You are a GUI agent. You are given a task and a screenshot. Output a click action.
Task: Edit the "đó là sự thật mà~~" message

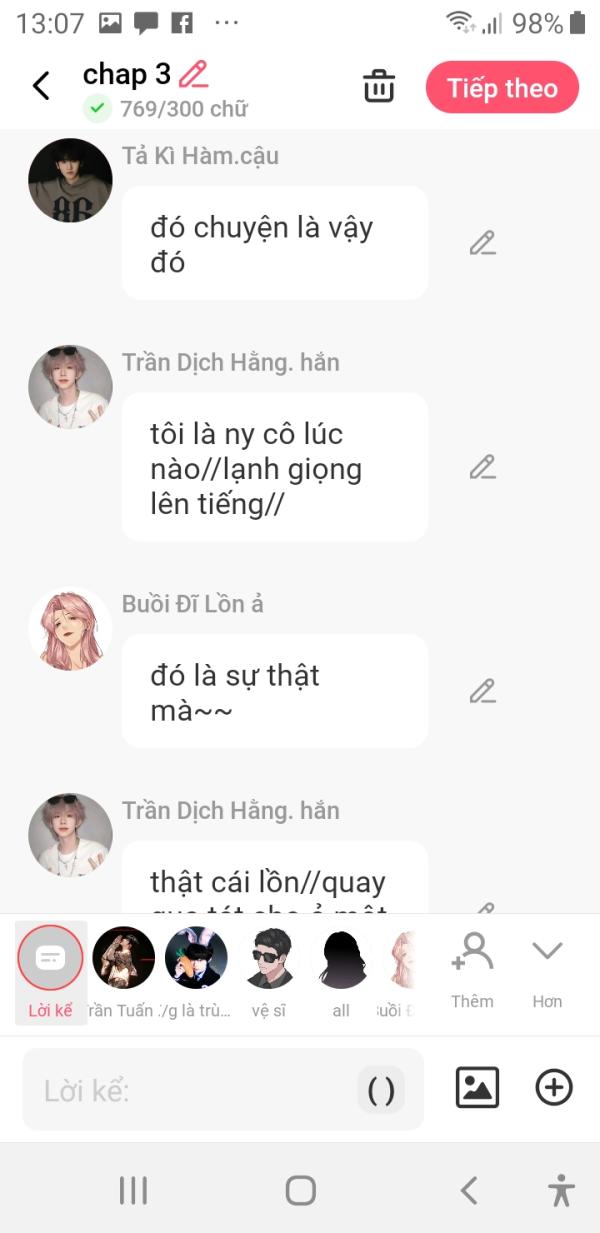pos(483,691)
